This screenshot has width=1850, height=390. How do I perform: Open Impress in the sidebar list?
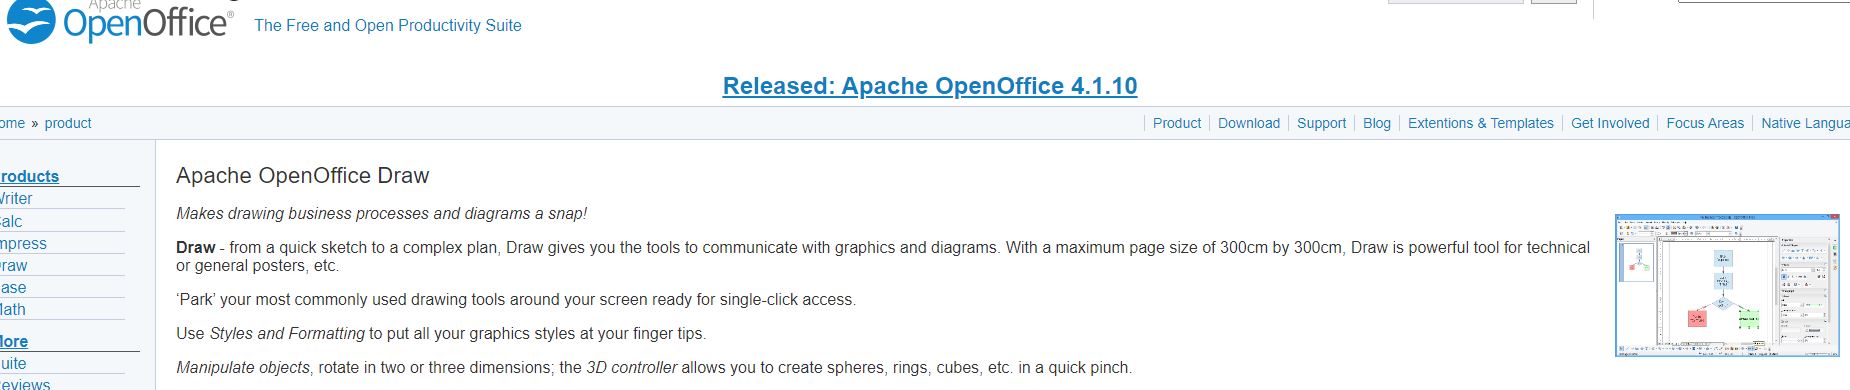(22, 243)
